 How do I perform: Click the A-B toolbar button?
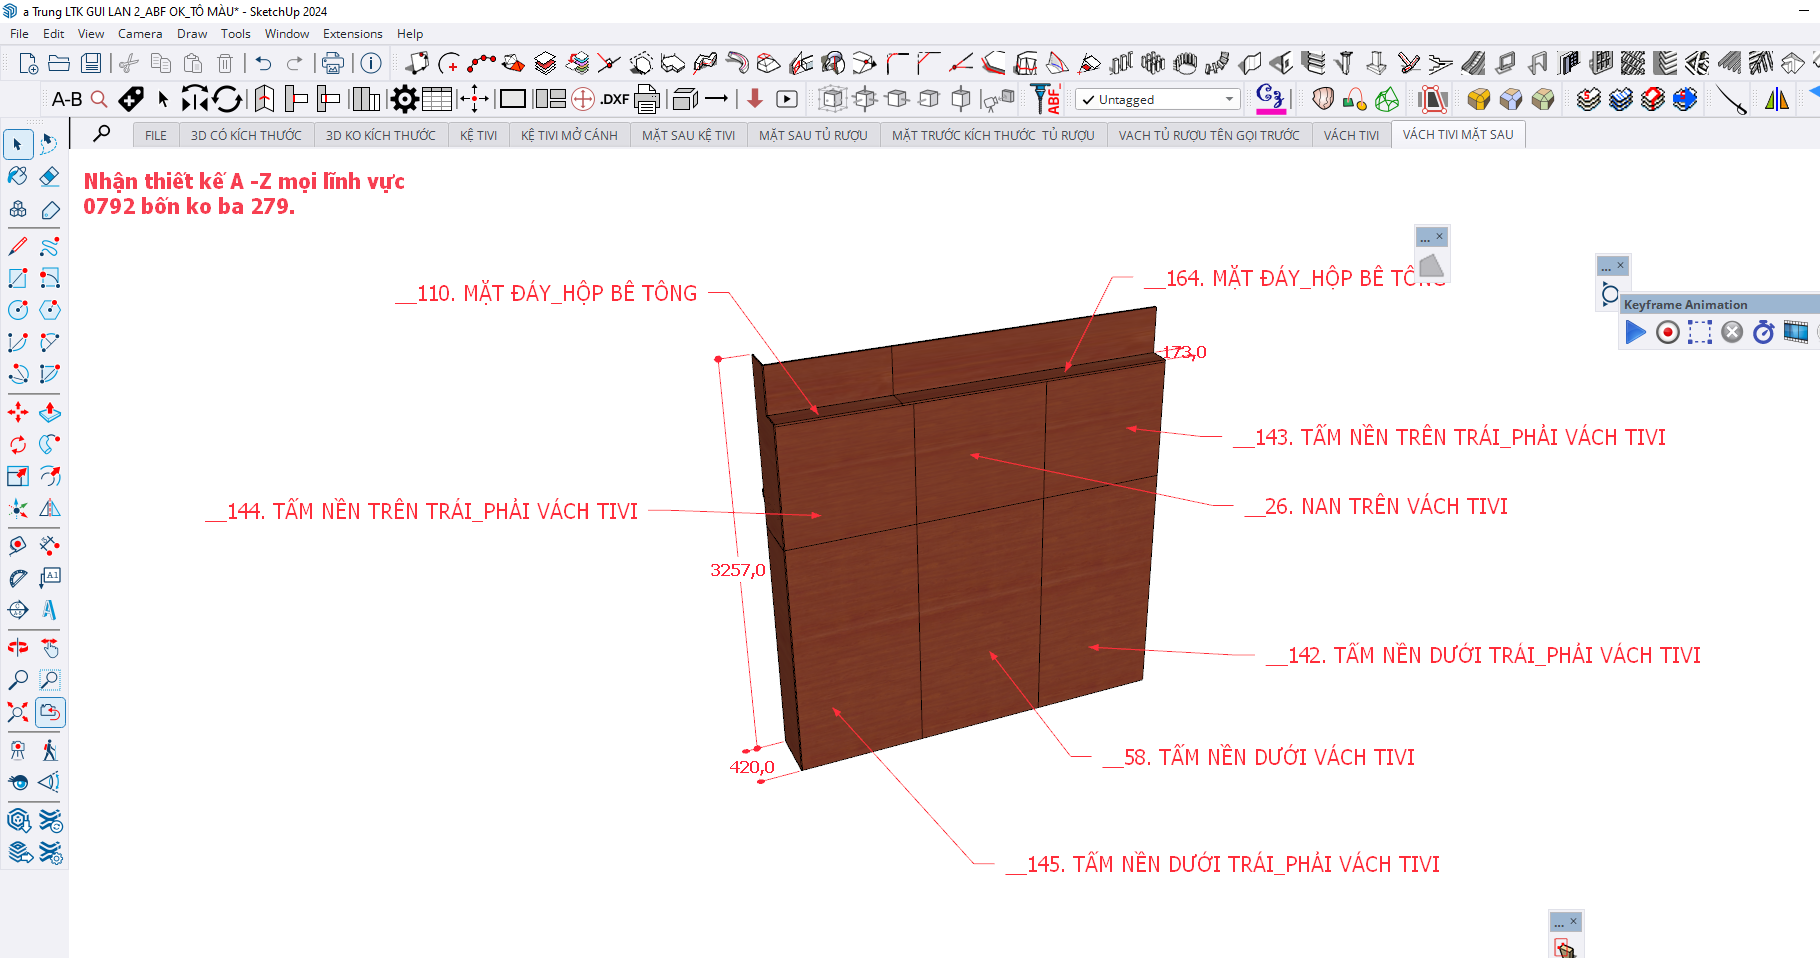pyautogui.click(x=67, y=99)
